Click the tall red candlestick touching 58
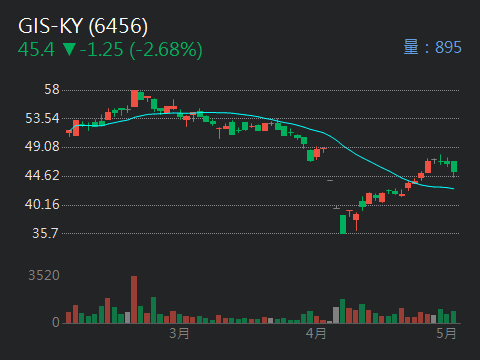The image size is (480, 360). click(134, 99)
